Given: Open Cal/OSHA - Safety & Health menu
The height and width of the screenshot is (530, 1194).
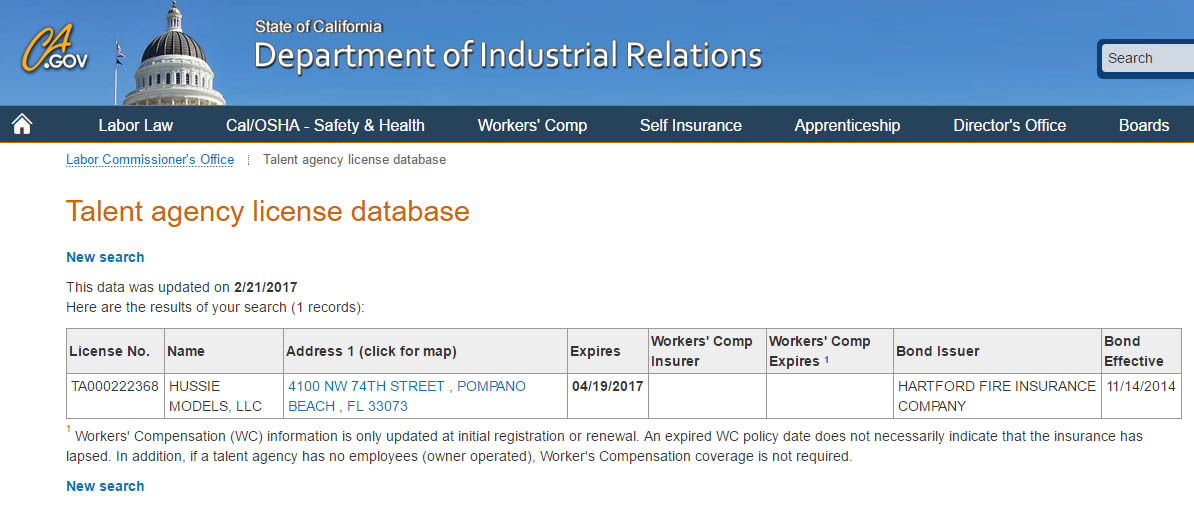Looking at the screenshot, I should coord(325,126).
